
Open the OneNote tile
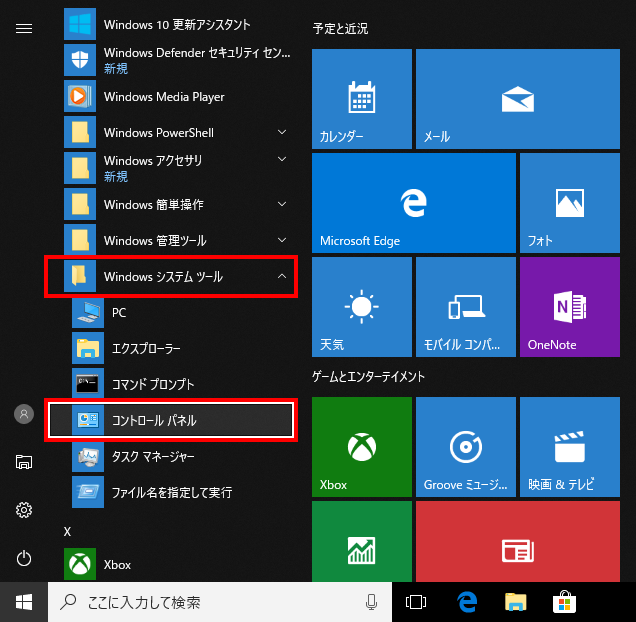(569, 306)
